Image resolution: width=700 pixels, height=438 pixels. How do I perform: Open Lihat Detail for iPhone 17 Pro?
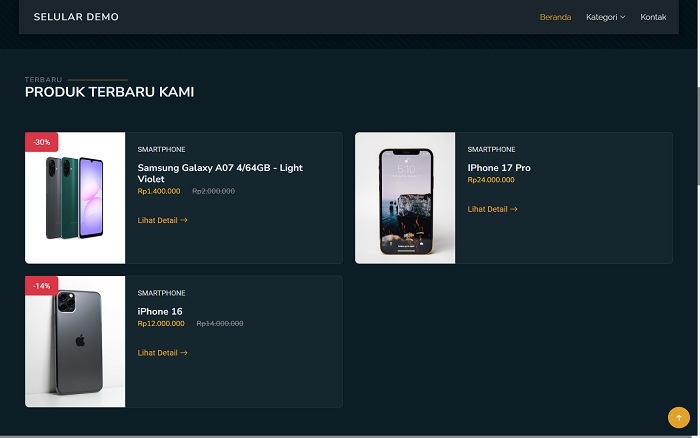(x=492, y=209)
